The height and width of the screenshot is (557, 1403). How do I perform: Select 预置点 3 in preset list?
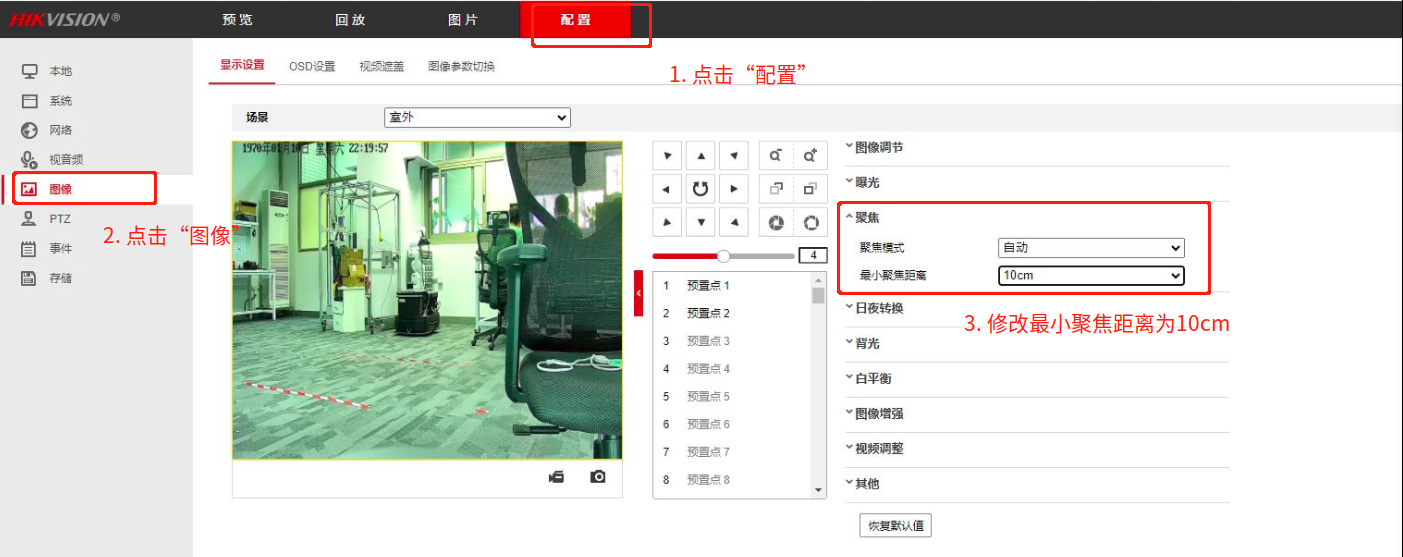(733, 341)
